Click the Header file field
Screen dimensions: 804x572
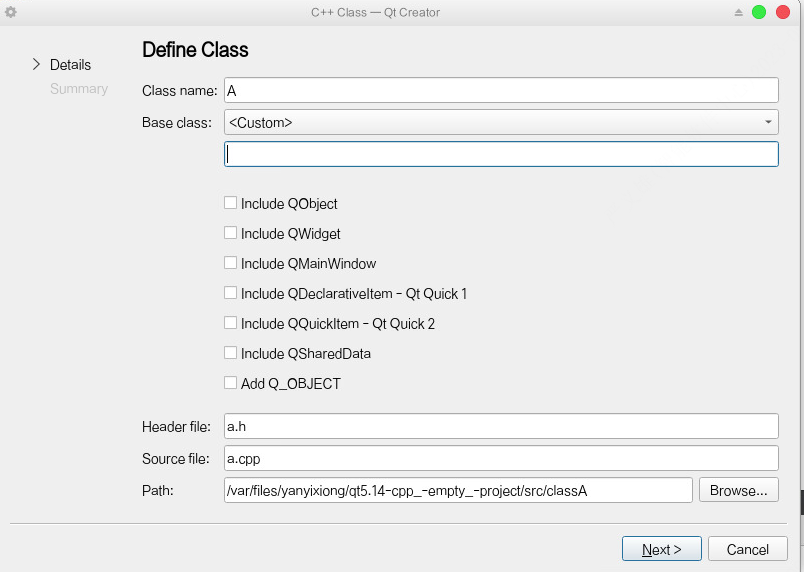[501, 426]
